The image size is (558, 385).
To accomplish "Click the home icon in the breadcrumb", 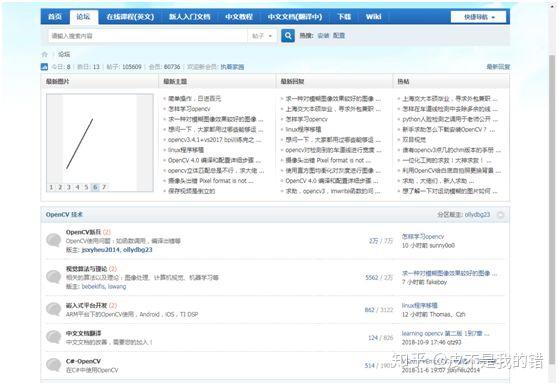I will [x=44, y=54].
